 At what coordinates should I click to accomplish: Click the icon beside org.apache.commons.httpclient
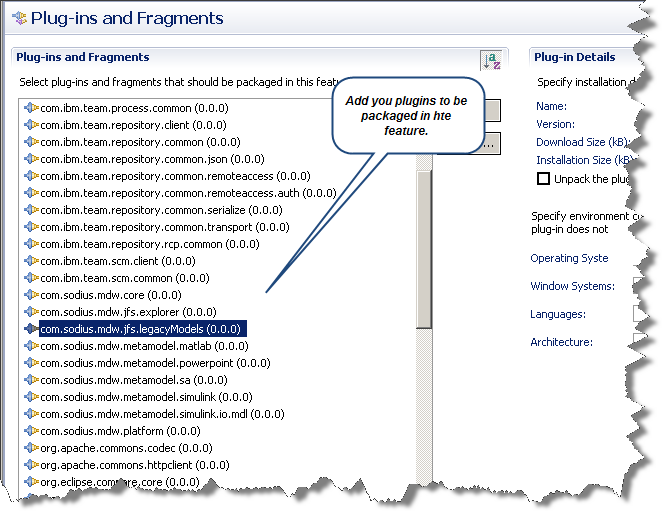pyautogui.click(x=31, y=465)
